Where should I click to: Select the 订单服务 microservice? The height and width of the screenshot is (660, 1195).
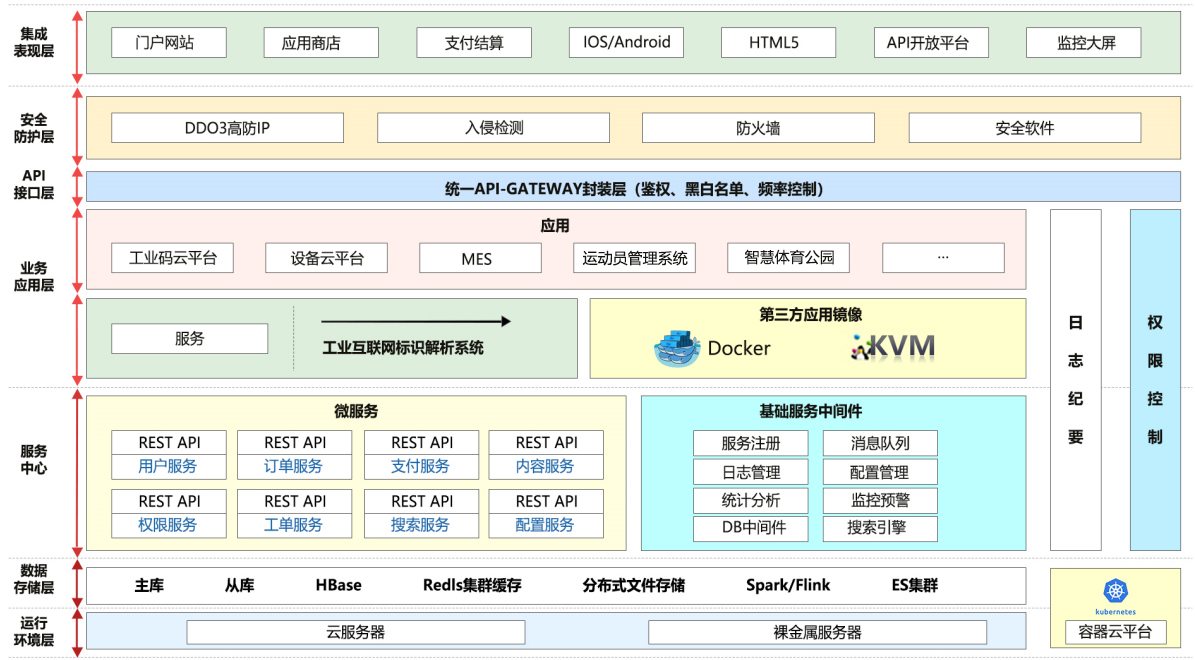point(294,466)
